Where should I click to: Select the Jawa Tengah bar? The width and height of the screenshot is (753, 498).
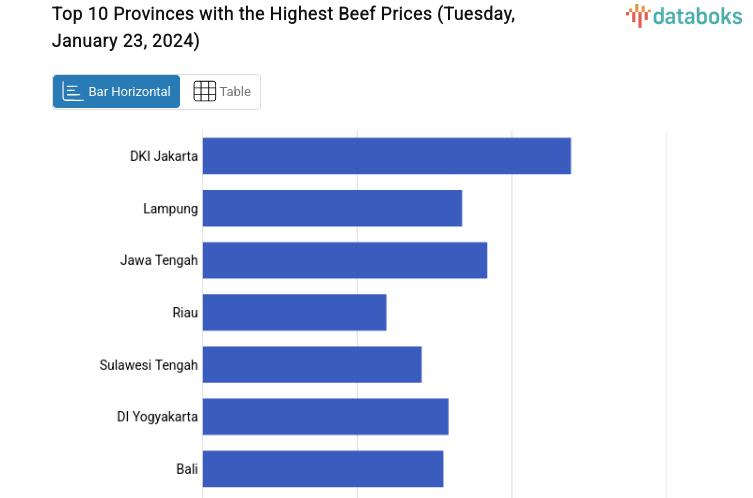tap(344, 260)
